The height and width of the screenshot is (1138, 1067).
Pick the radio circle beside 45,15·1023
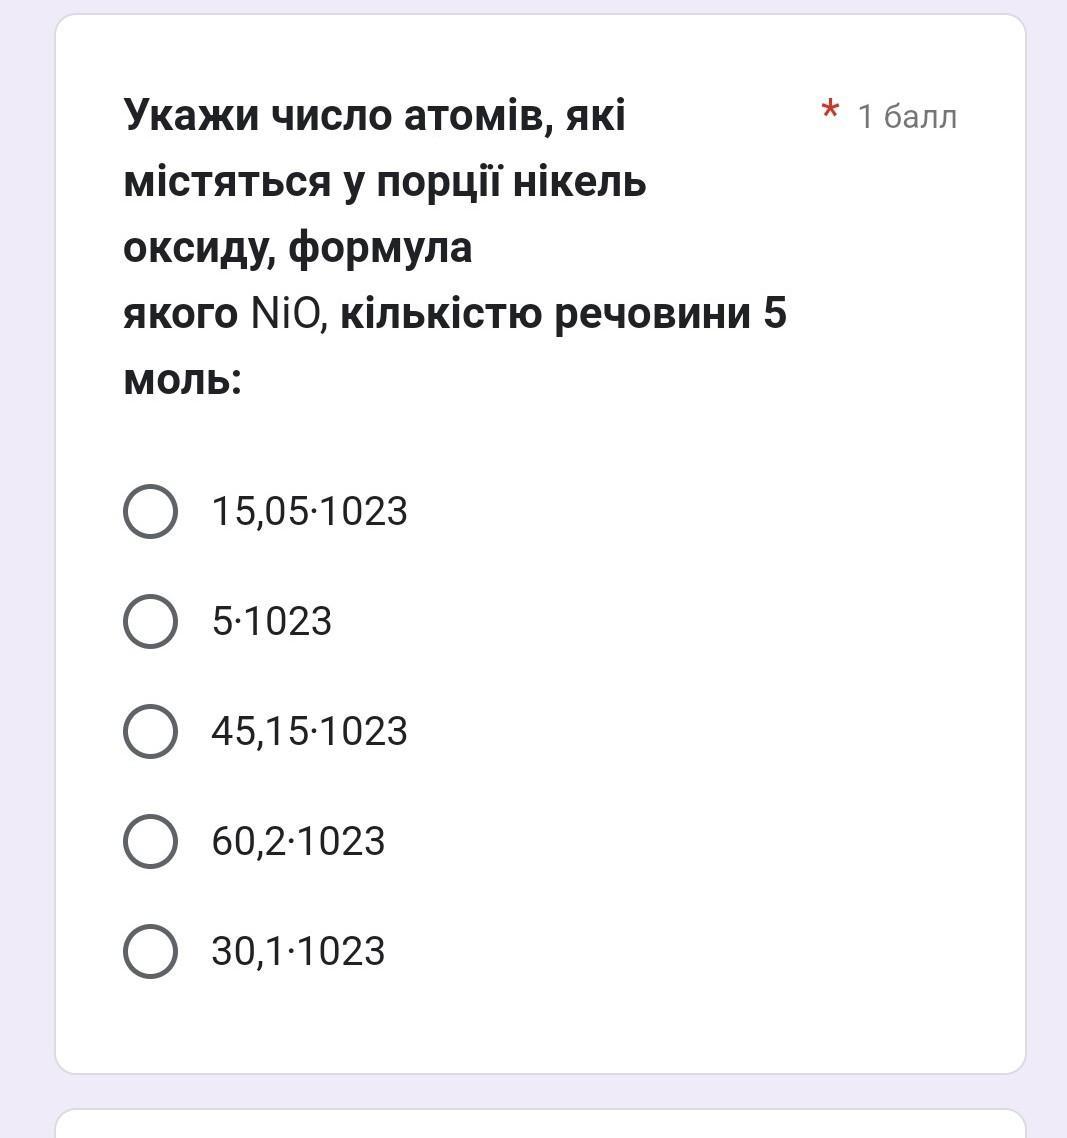[150, 732]
